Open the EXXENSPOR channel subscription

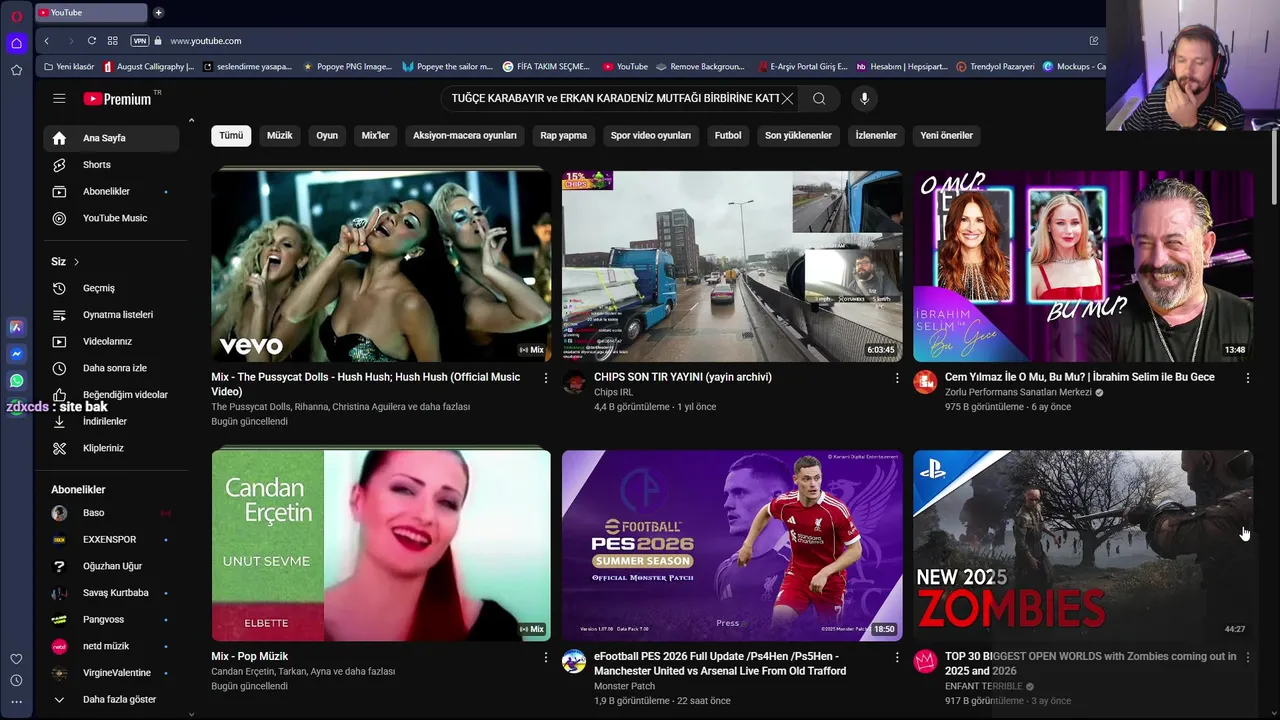[111, 539]
